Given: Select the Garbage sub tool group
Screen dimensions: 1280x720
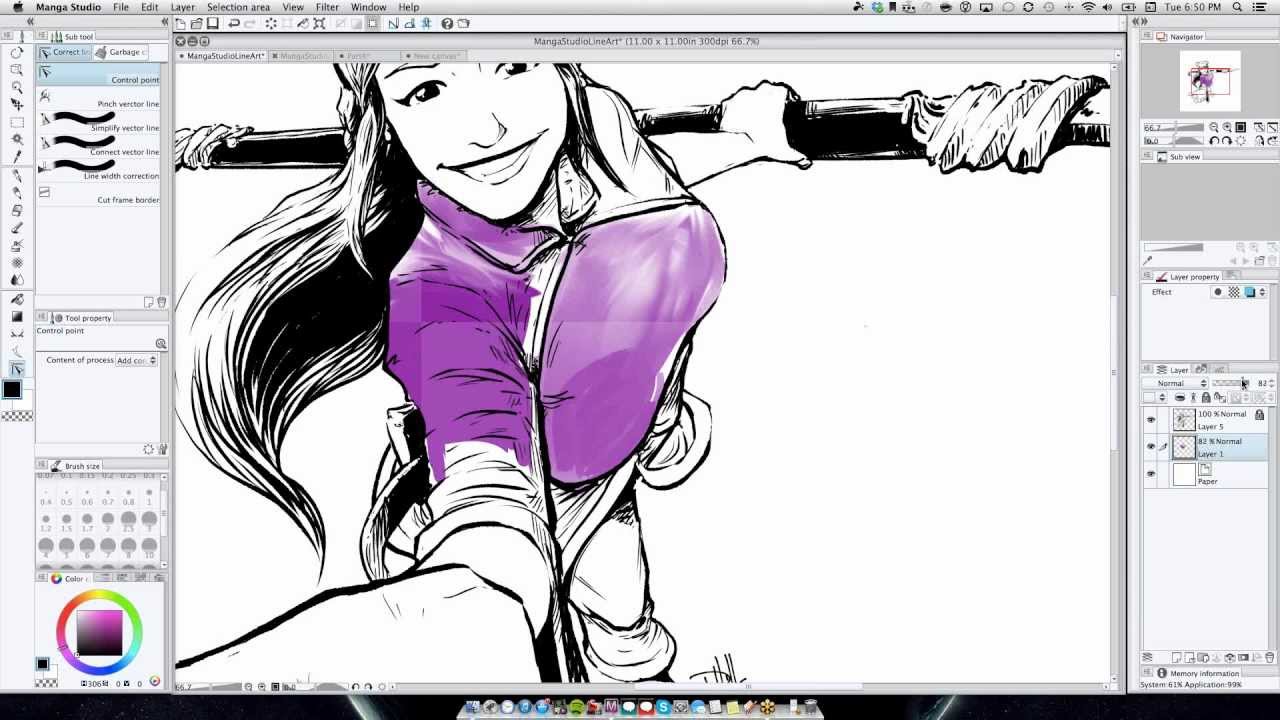Looking at the screenshot, I should click(x=125, y=52).
